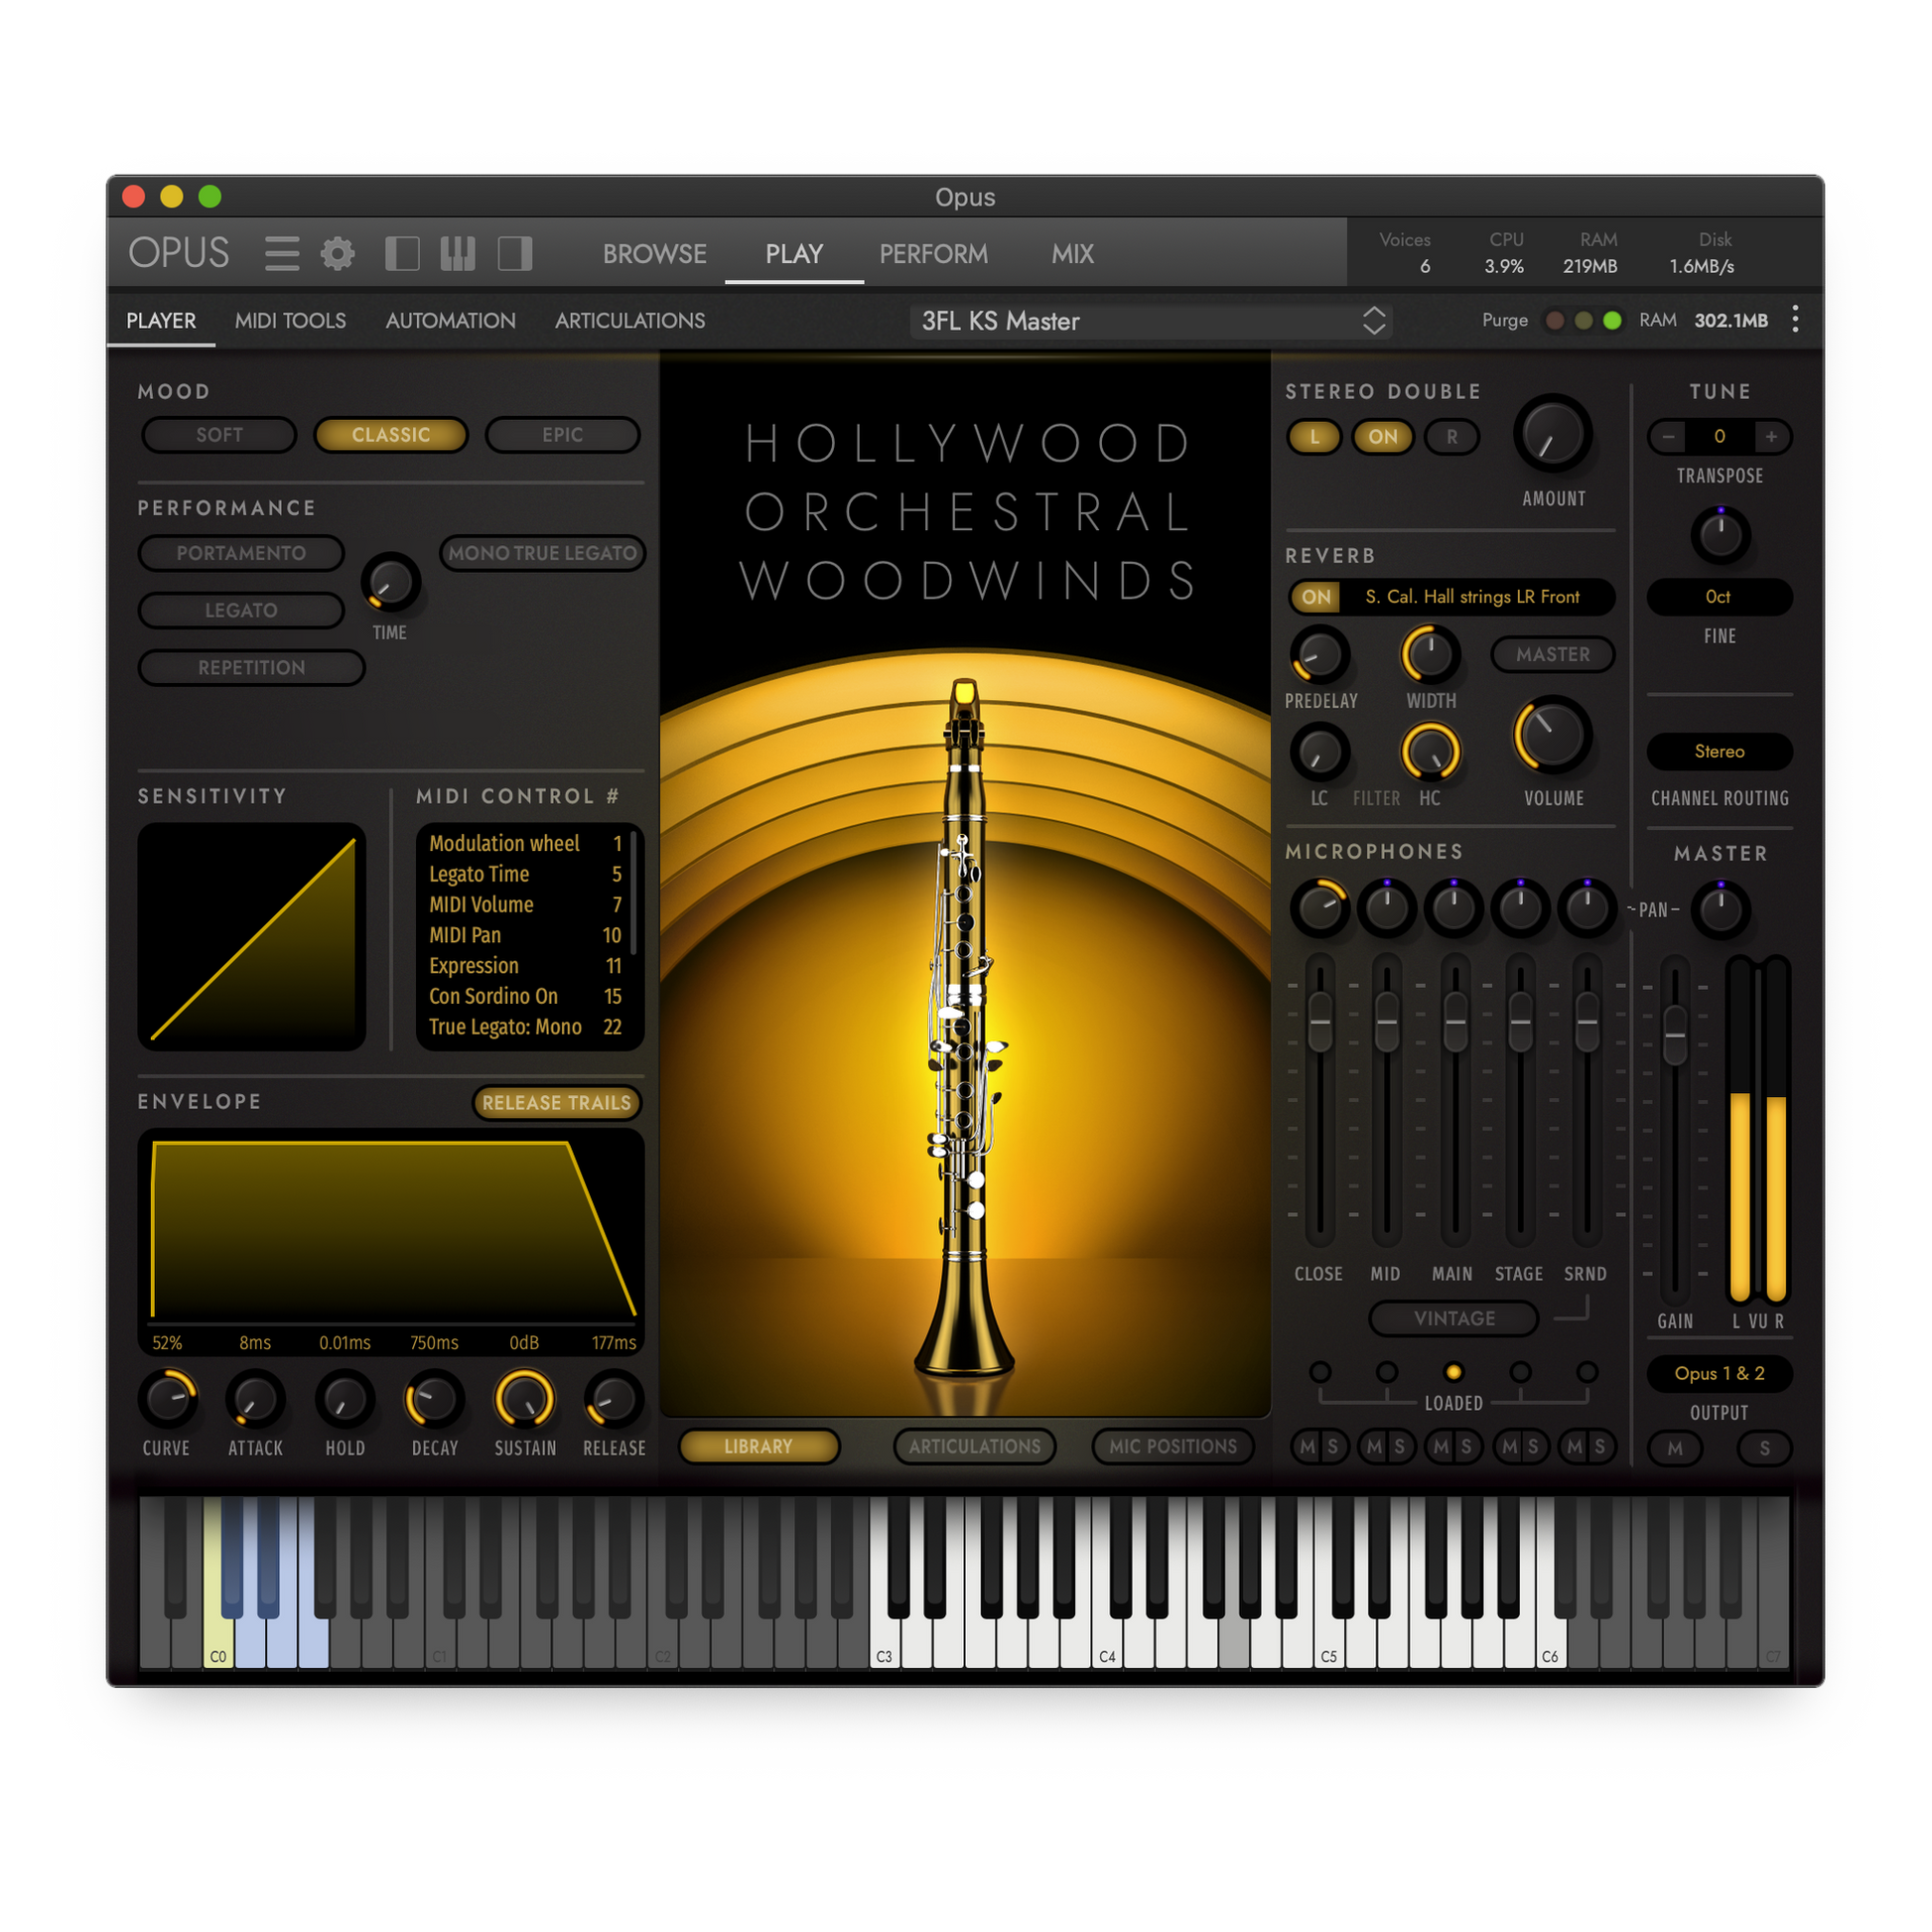This screenshot has width=1932, height=1932.
Task: Open the hamburger main menu icon
Action: click(282, 254)
